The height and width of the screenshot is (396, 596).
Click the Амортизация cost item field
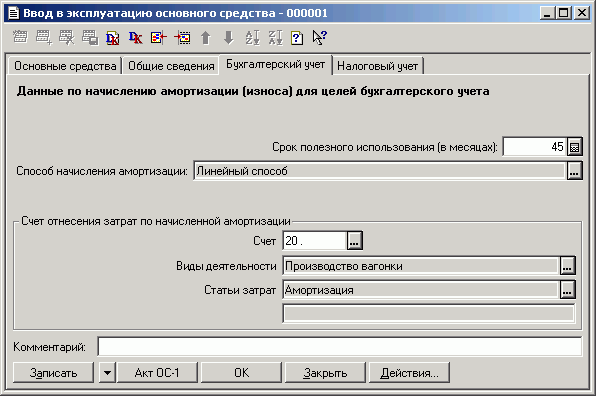click(x=421, y=290)
